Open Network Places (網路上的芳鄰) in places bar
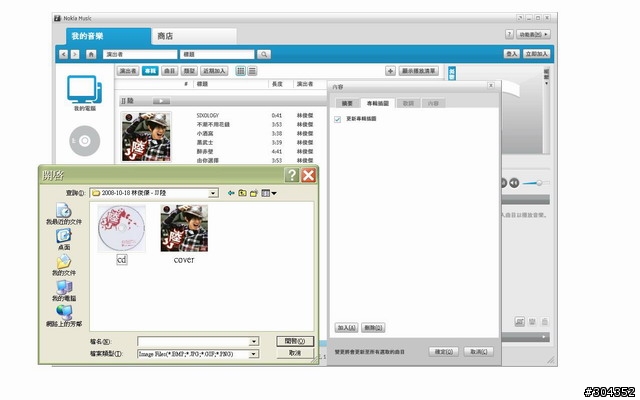The image size is (640, 400). pos(64,316)
